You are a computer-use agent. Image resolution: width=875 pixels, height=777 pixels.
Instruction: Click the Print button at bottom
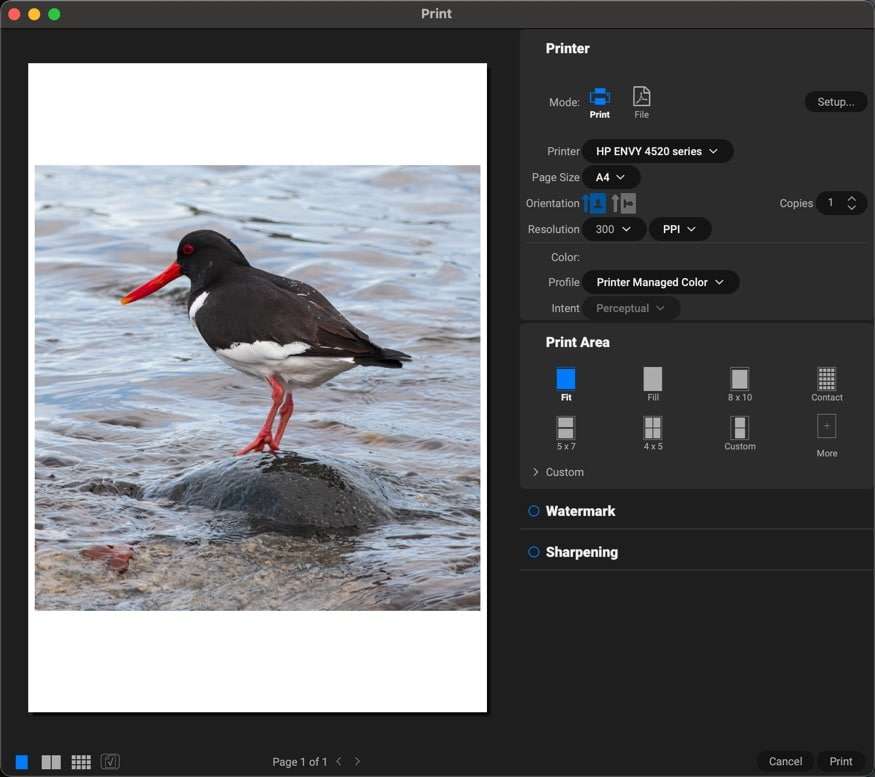[x=840, y=761]
